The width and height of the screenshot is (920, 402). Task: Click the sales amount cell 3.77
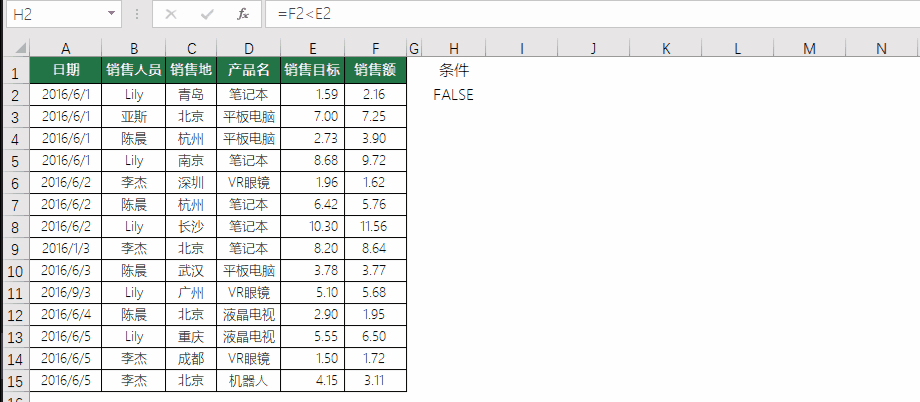click(376, 271)
